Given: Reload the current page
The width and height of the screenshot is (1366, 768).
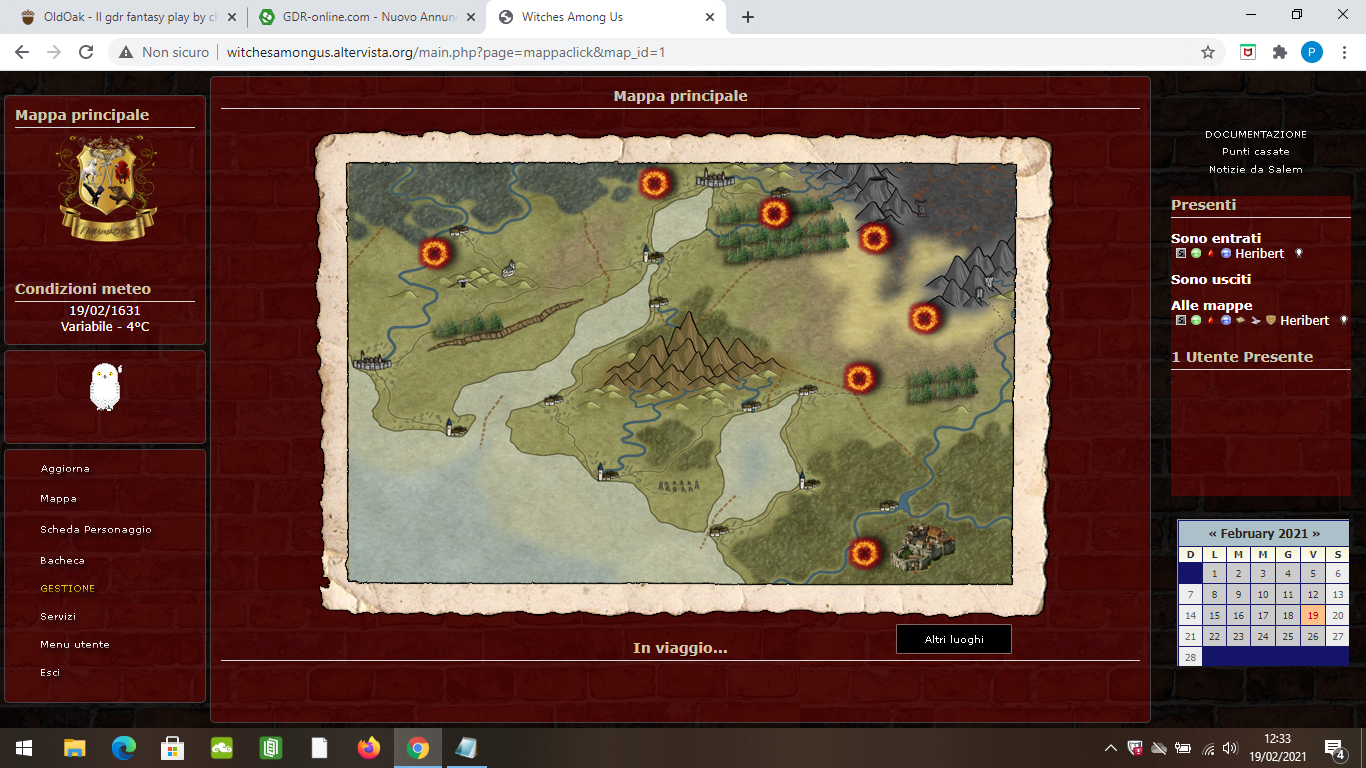Looking at the screenshot, I should [86, 52].
